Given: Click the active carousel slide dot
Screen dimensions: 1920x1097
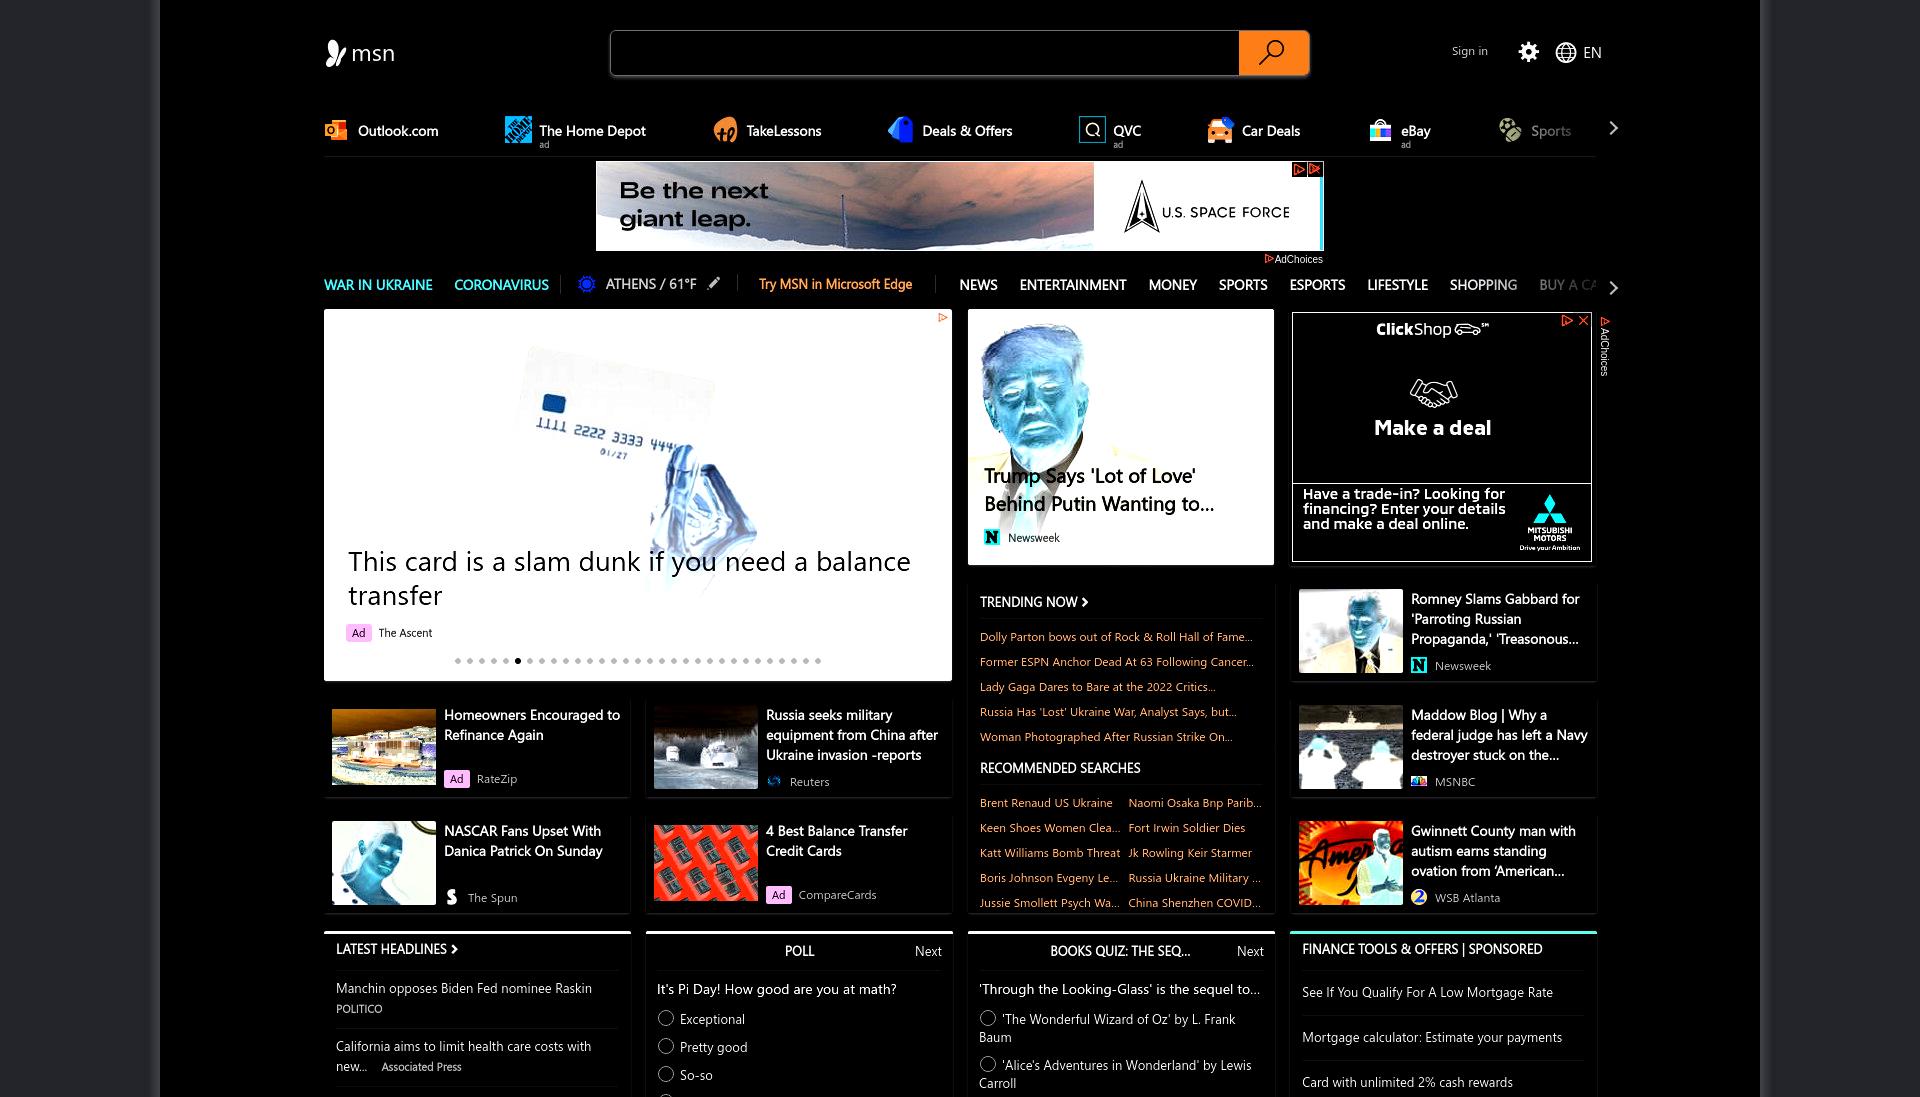Looking at the screenshot, I should click(518, 661).
